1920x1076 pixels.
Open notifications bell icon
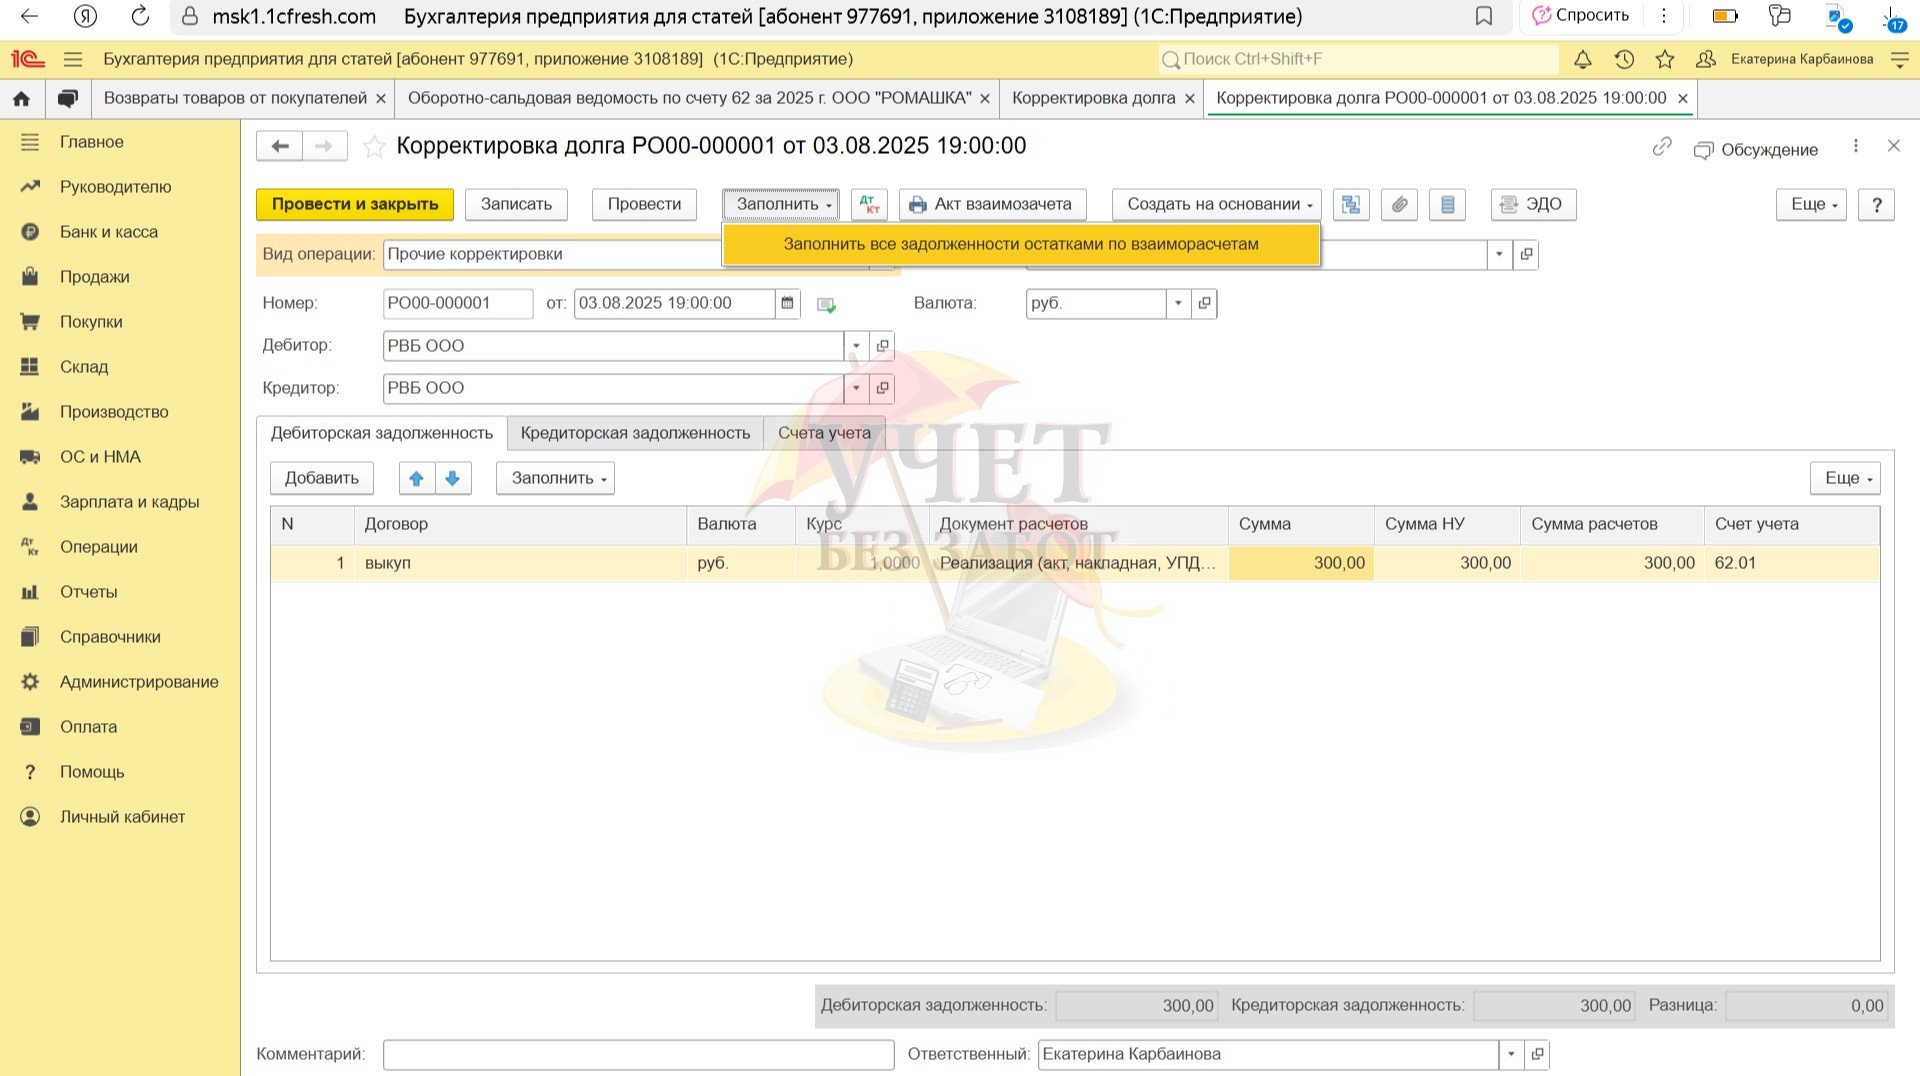pos(1582,60)
